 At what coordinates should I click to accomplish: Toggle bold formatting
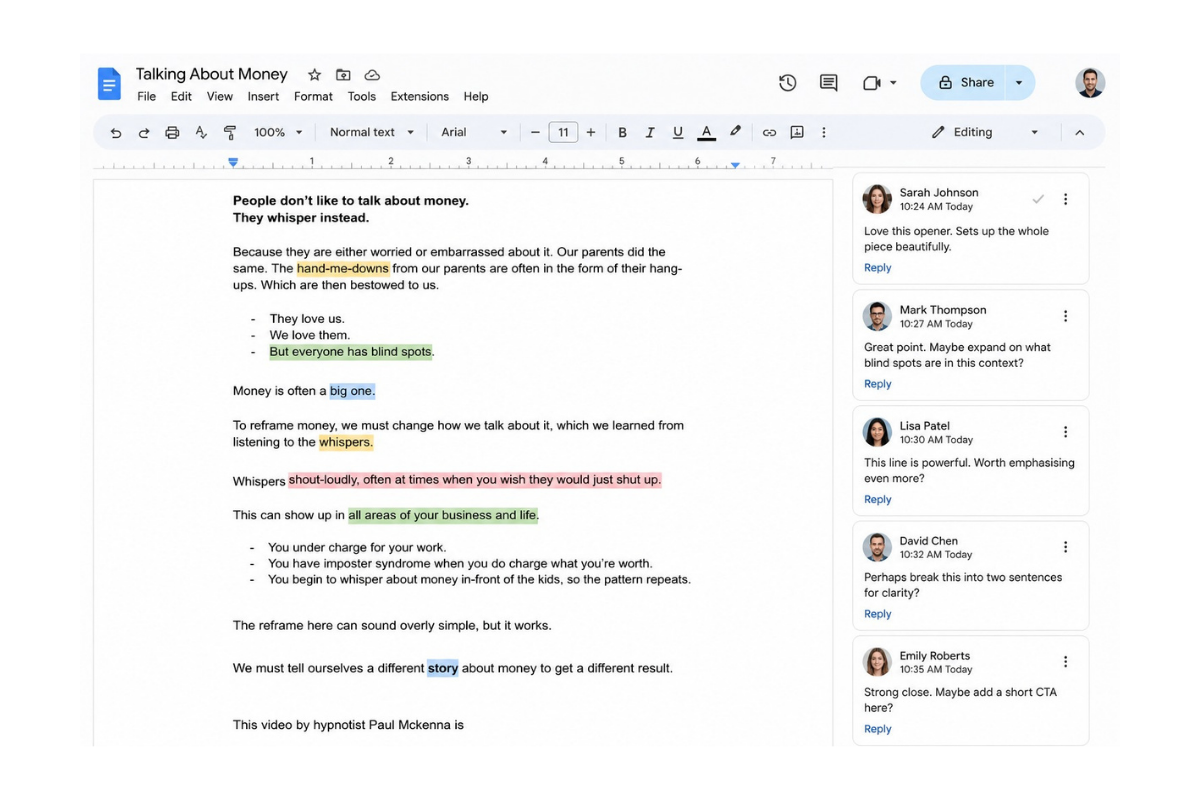pos(622,132)
